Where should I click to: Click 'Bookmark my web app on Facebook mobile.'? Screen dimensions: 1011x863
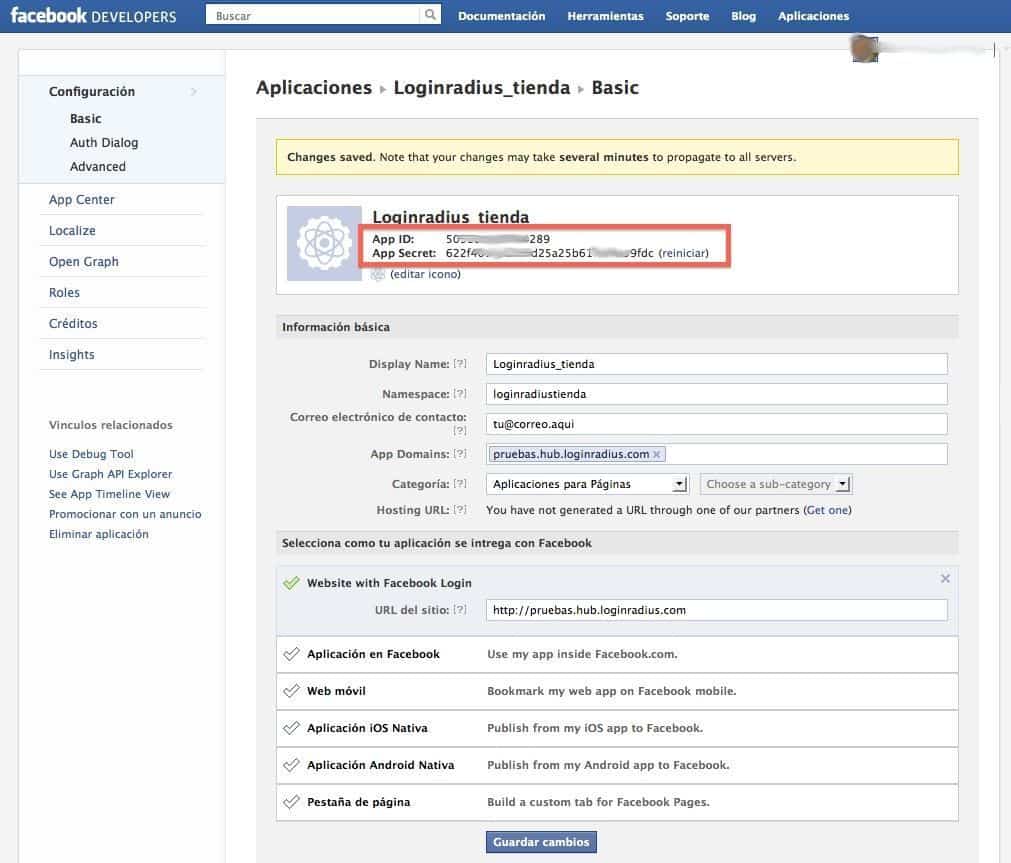click(612, 691)
